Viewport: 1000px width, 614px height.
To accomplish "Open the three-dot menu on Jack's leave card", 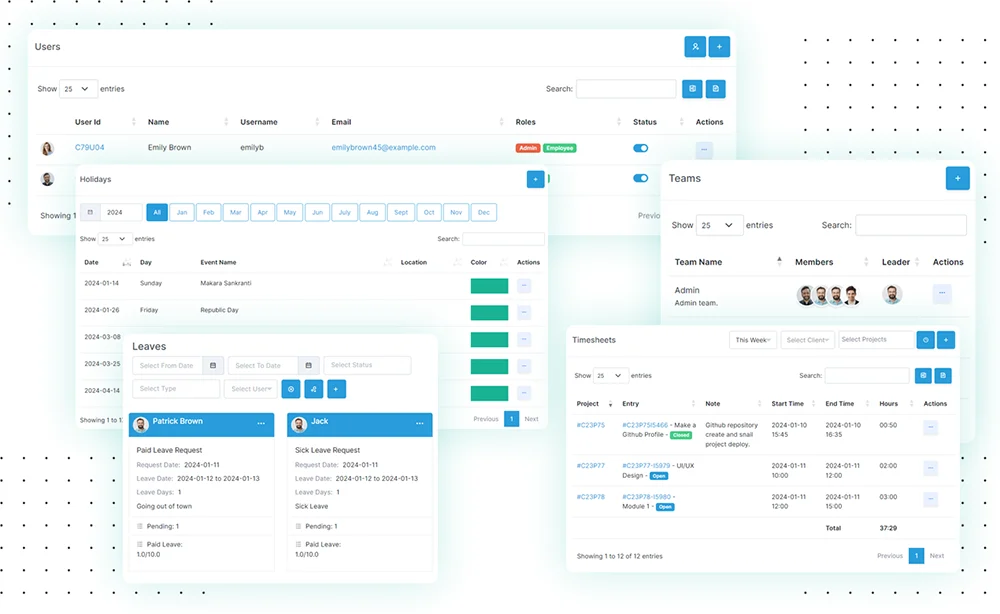I will pyautogui.click(x=417, y=424).
